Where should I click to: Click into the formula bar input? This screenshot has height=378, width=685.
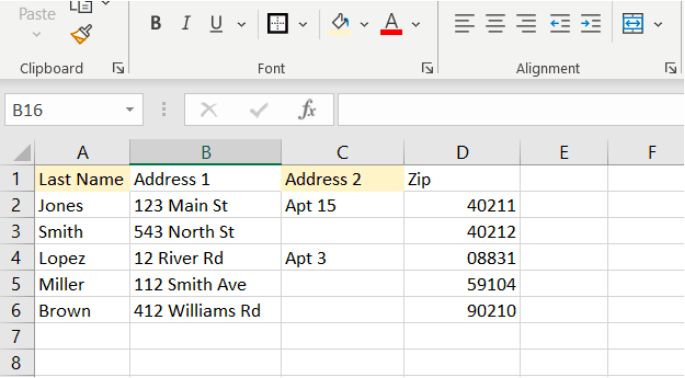click(511, 110)
